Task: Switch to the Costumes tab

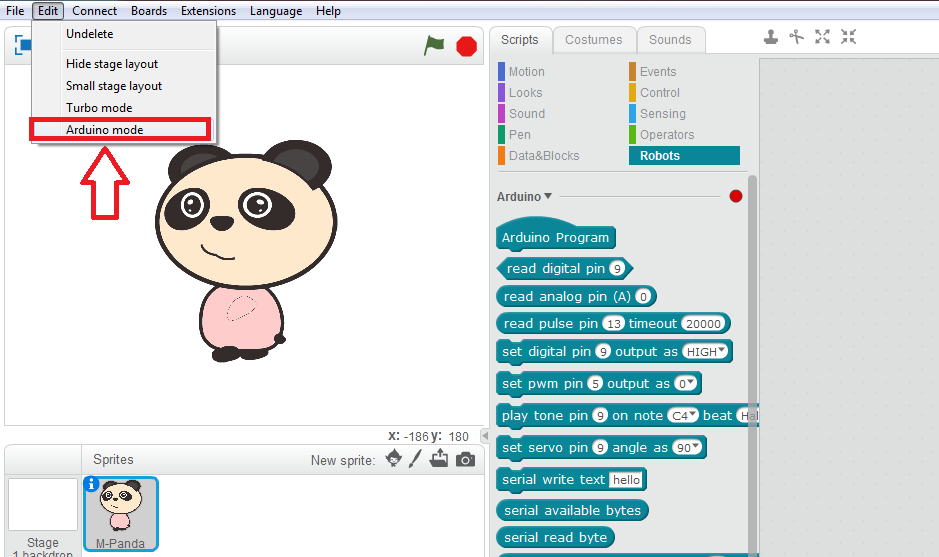Action: click(593, 40)
